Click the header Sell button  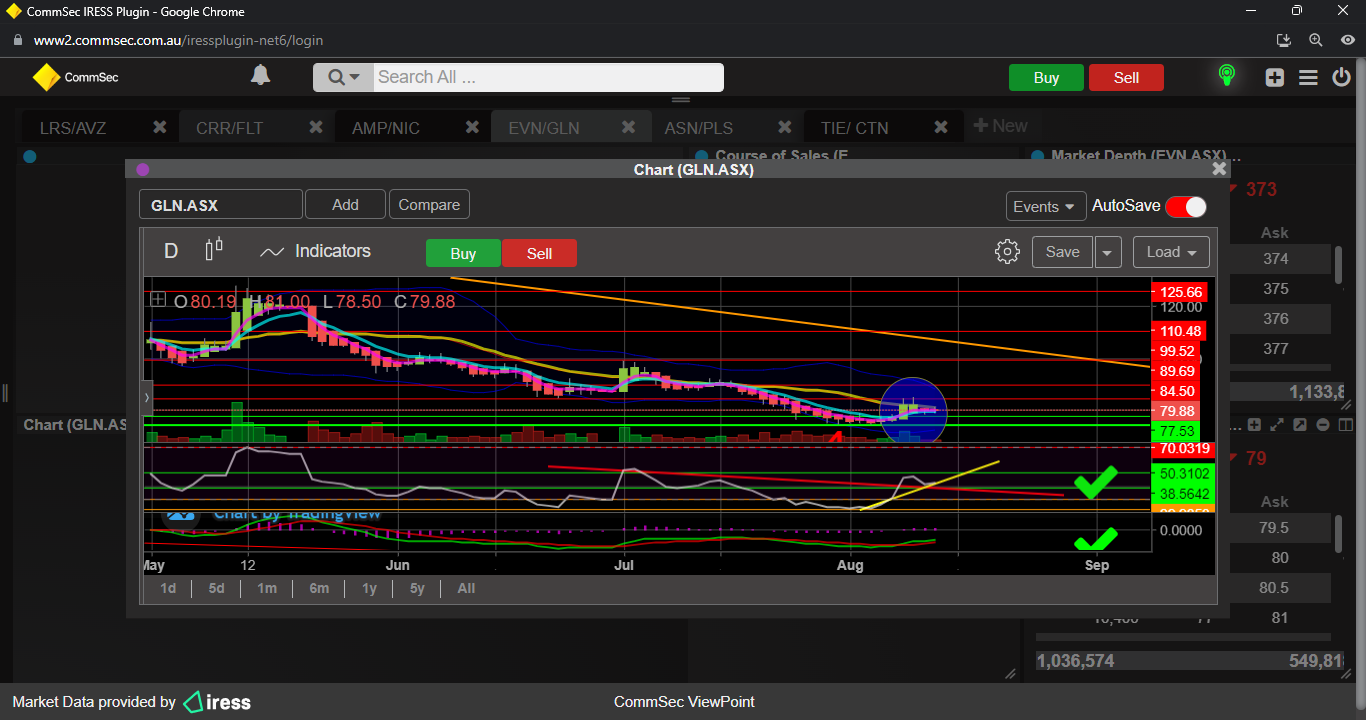(1126, 78)
